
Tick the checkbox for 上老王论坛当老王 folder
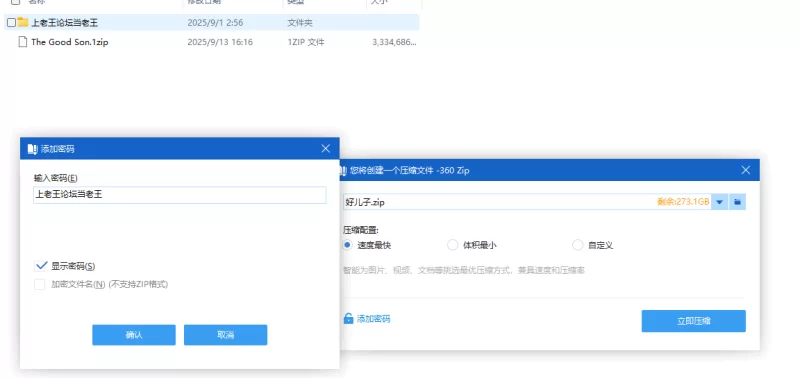click(x=11, y=22)
